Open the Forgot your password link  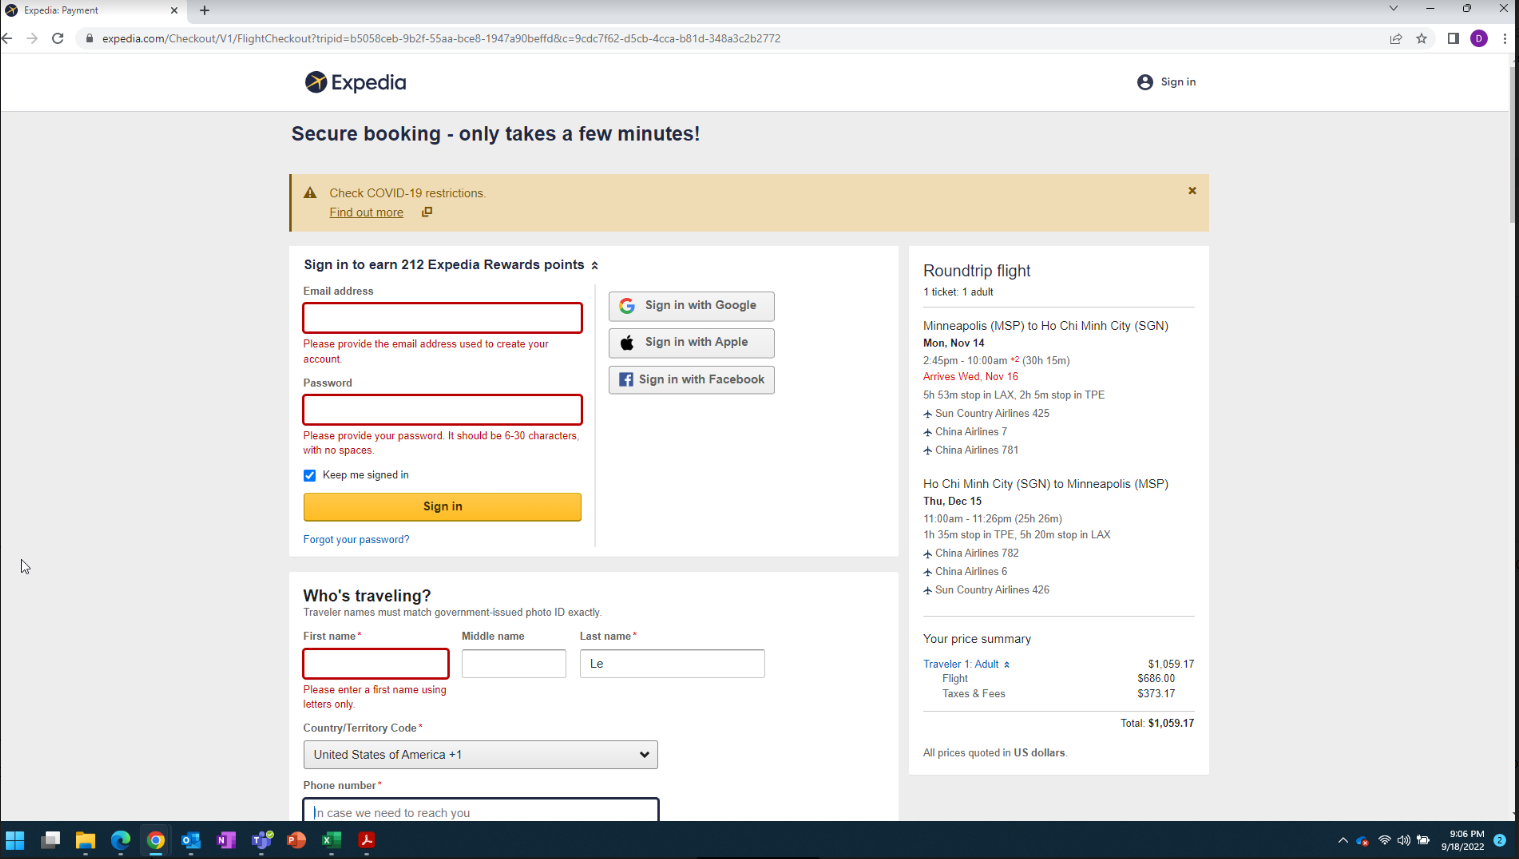pyautogui.click(x=356, y=539)
